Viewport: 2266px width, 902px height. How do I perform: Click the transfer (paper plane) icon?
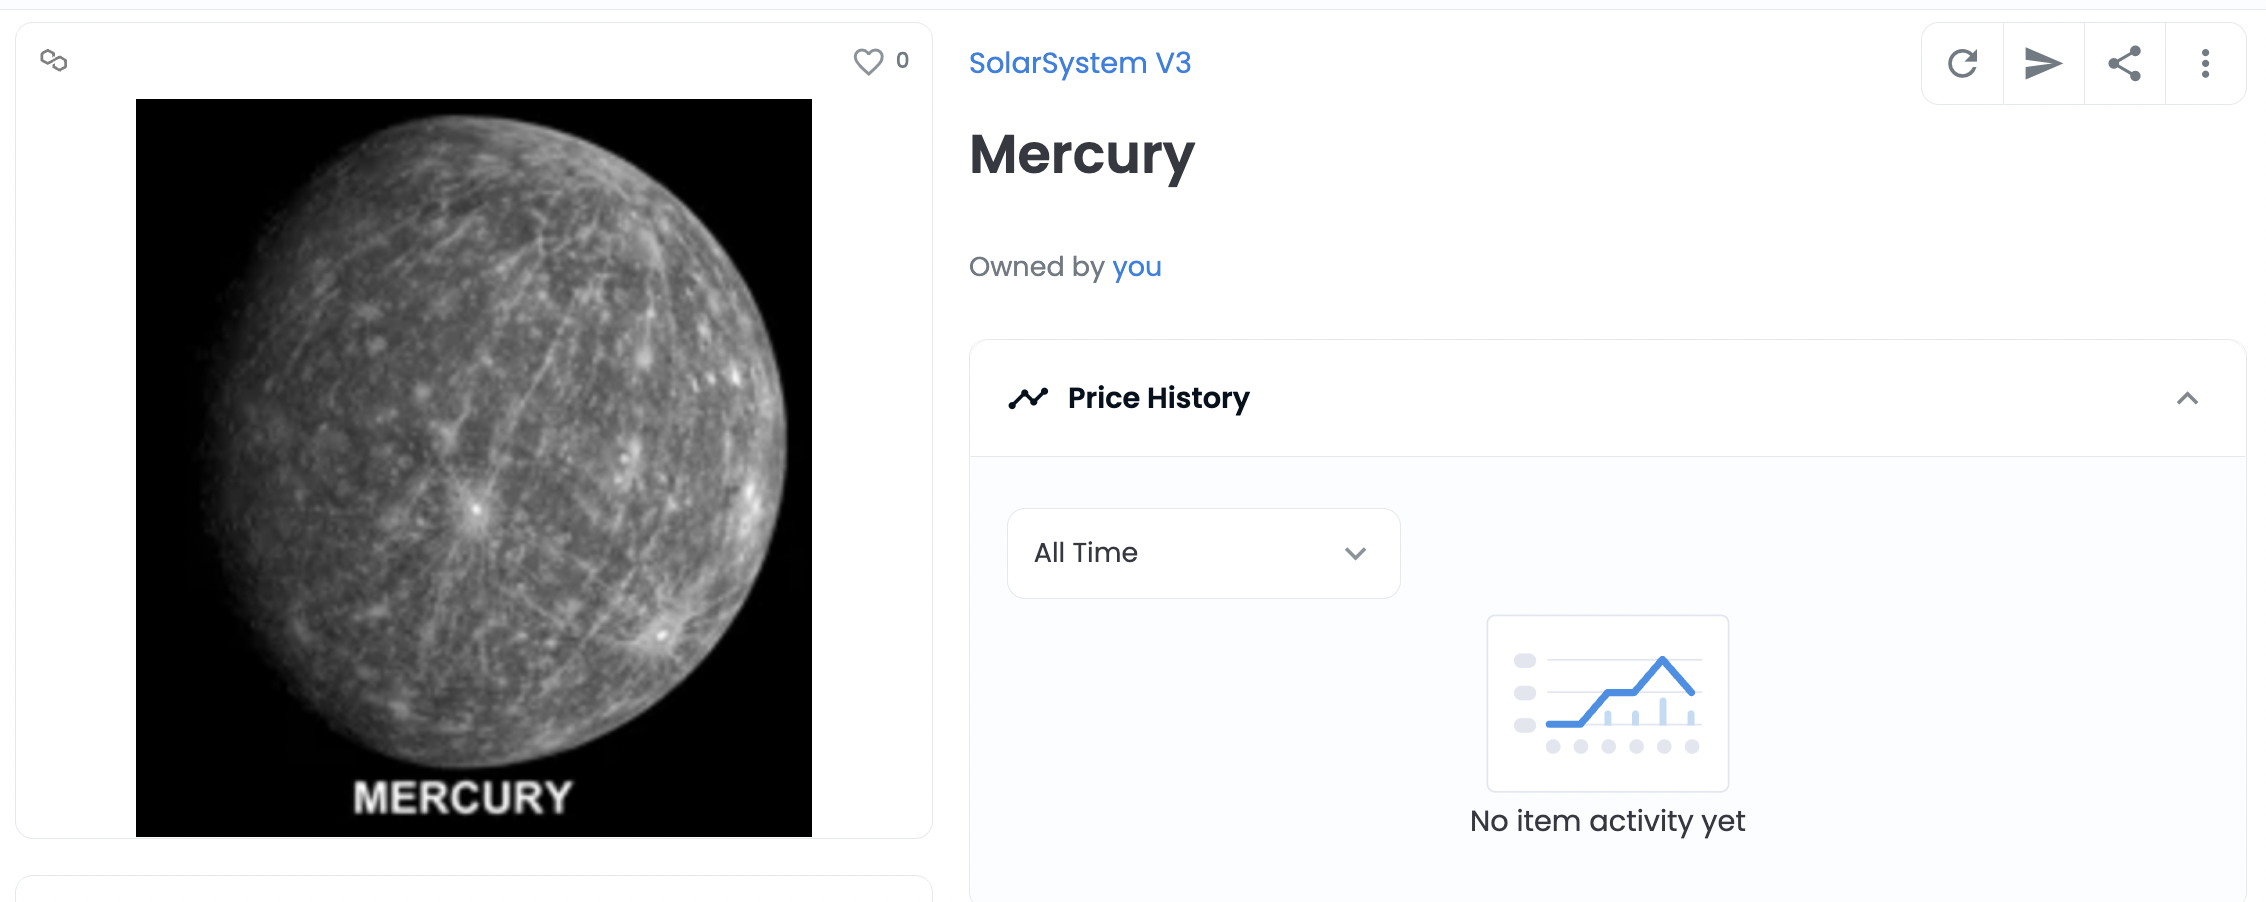[2043, 64]
